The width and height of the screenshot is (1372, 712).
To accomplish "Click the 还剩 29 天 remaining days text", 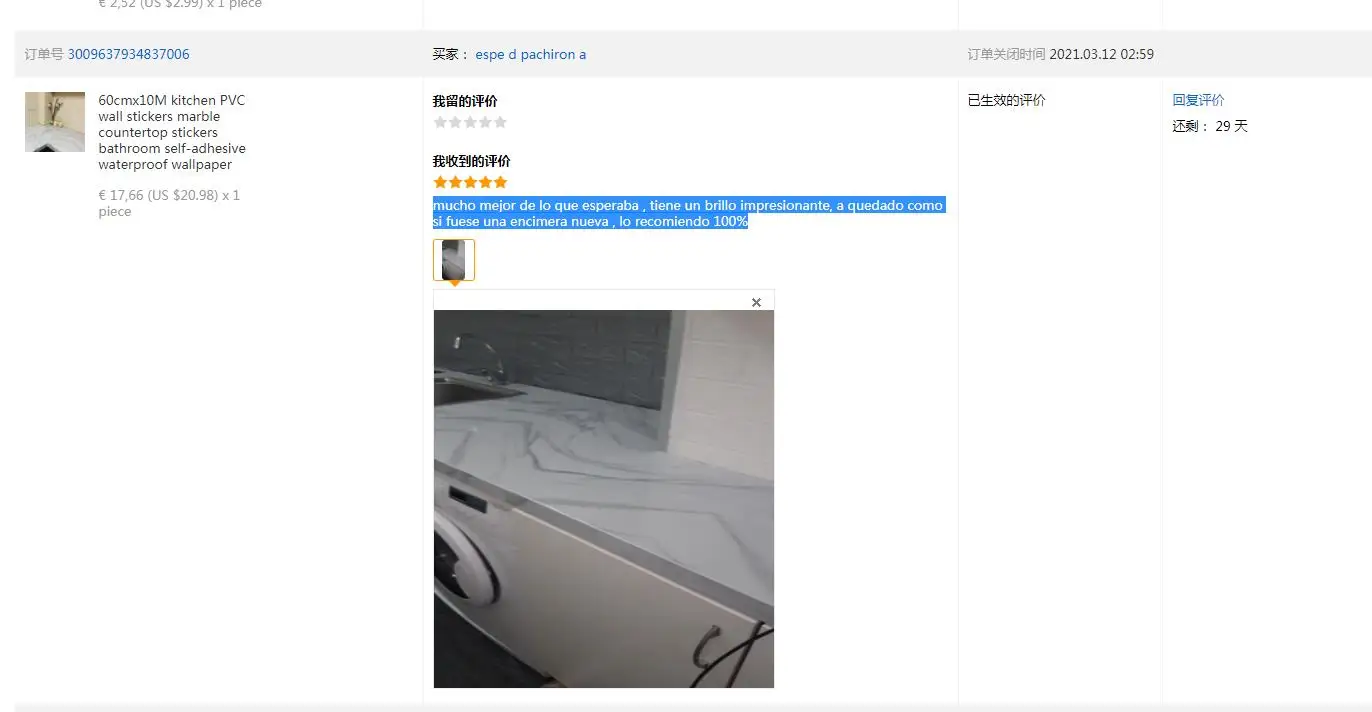I will tap(1210, 126).
